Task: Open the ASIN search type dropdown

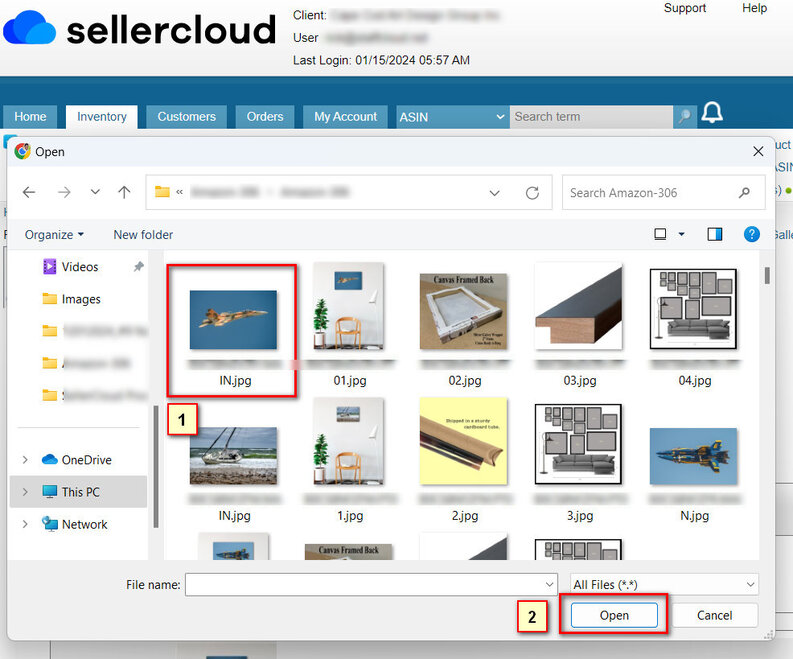Action: click(452, 117)
